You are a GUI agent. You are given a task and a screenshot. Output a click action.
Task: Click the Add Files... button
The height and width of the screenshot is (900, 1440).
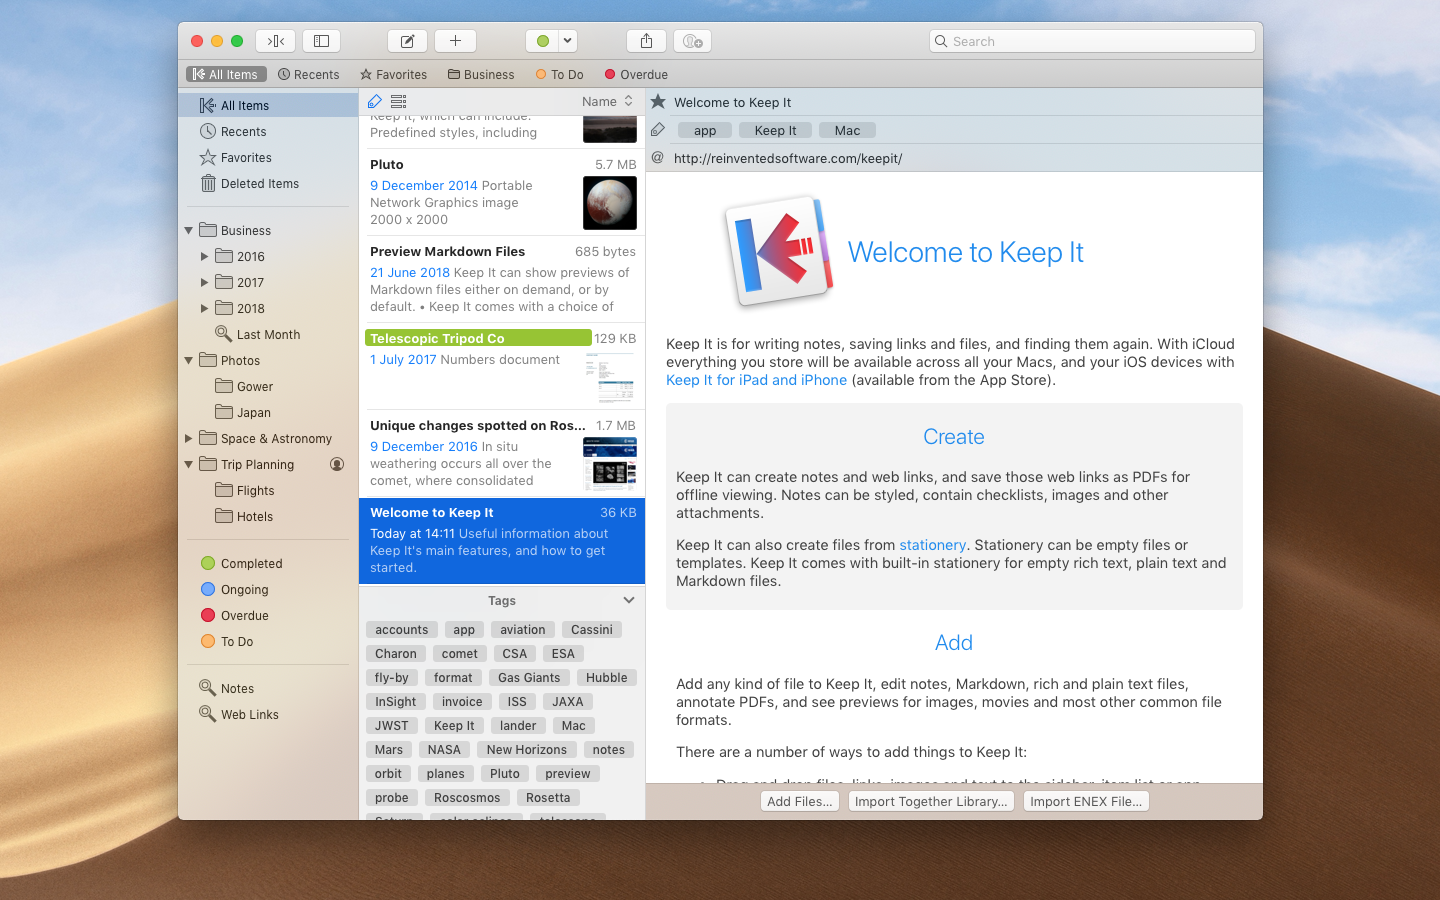(800, 801)
